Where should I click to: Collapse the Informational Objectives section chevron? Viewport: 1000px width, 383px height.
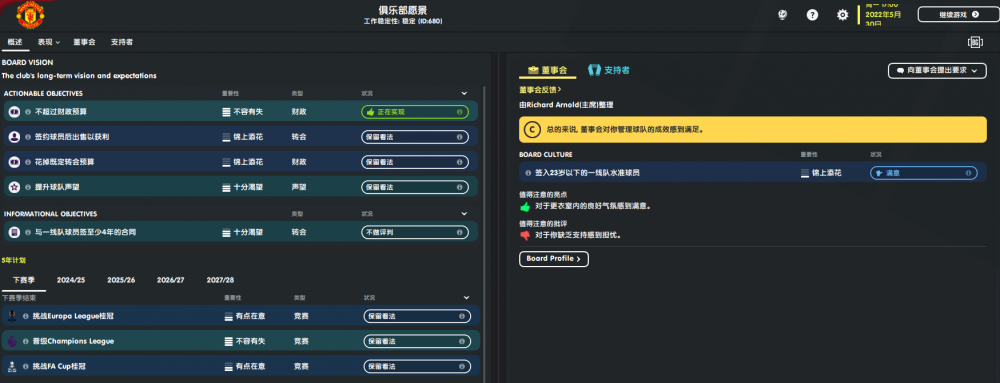click(x=465, y=214)
